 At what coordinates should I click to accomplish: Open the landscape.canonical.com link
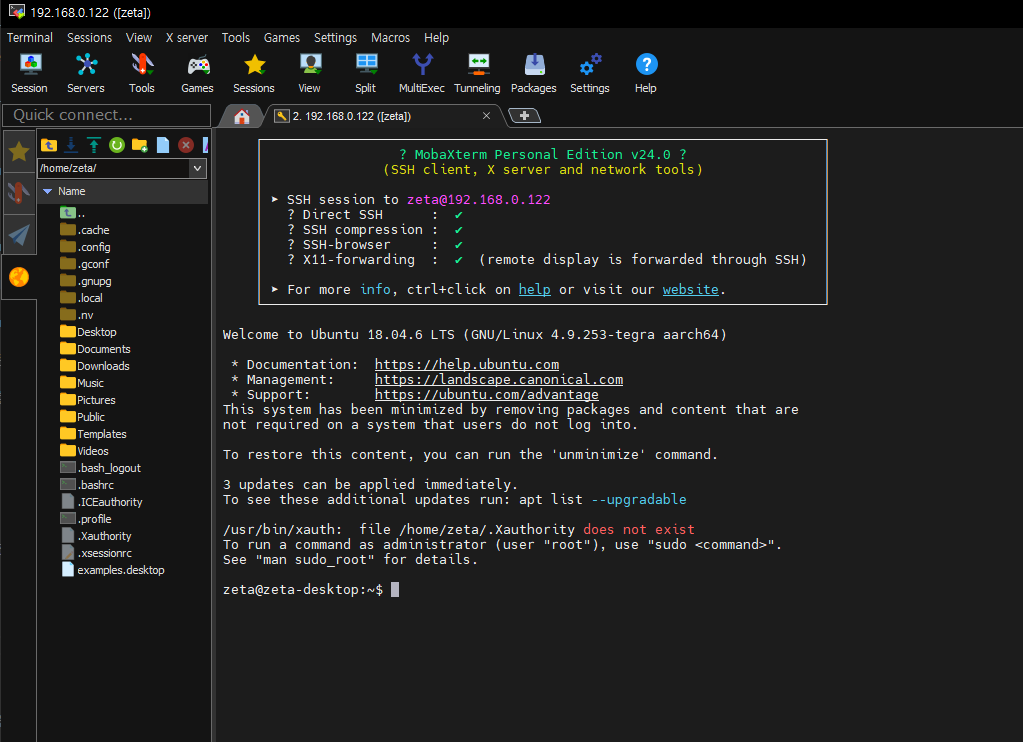[x=498, y=379]
